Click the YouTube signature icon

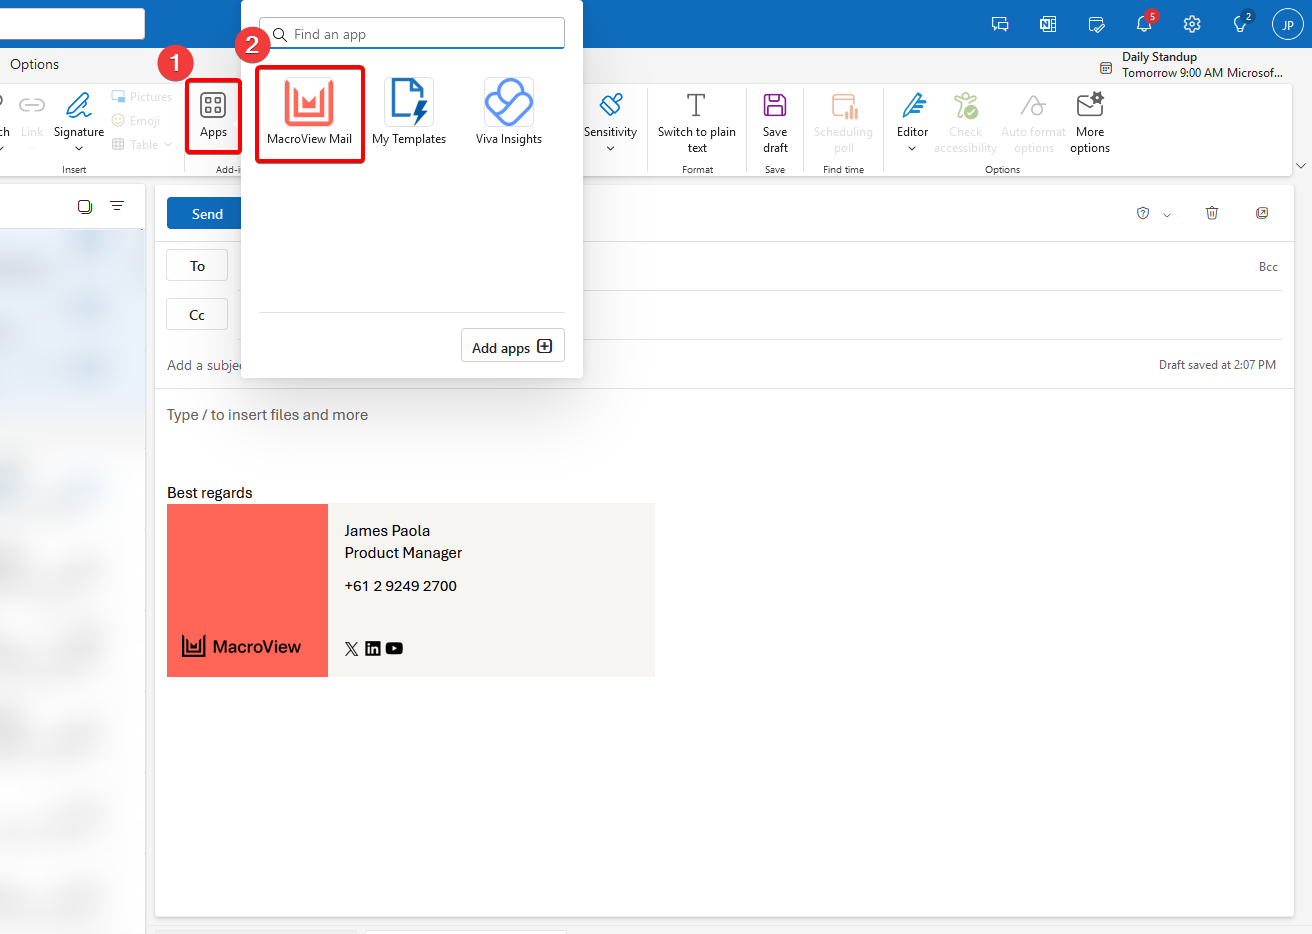pyautogui.click(x=394, y=648)
